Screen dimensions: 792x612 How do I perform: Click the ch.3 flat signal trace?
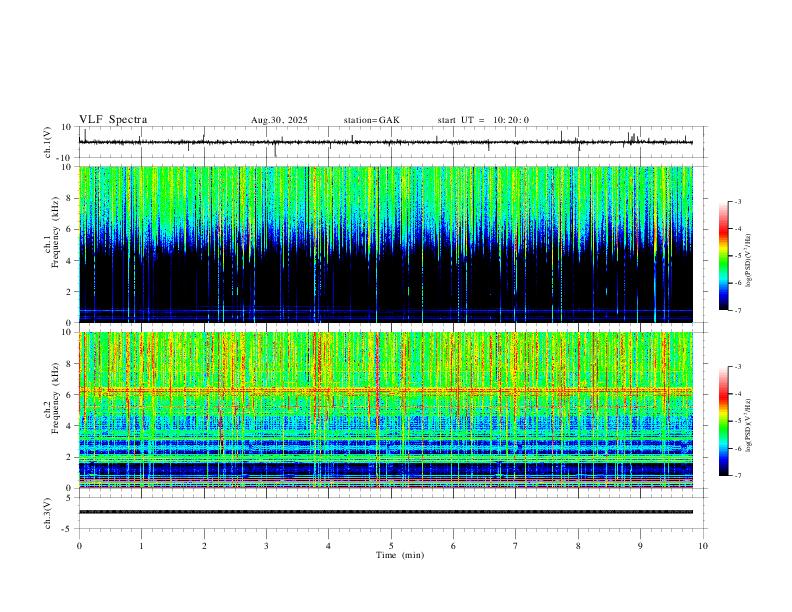coord(386,512)
